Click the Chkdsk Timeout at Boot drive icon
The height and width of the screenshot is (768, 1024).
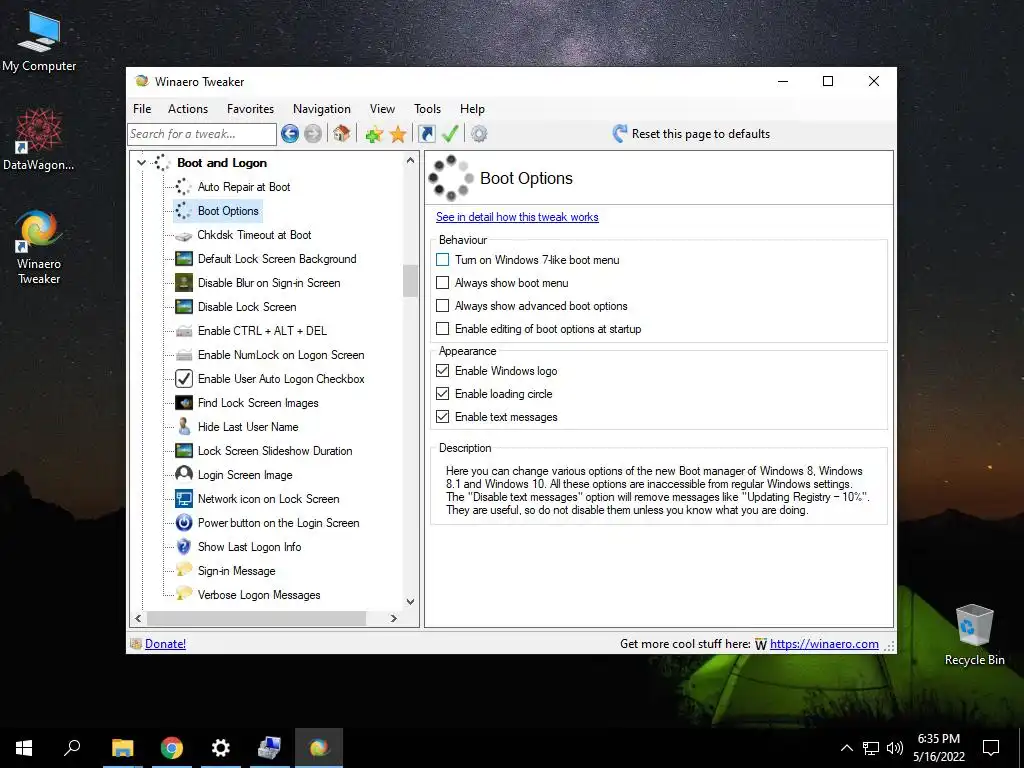[x=184, y=235]
